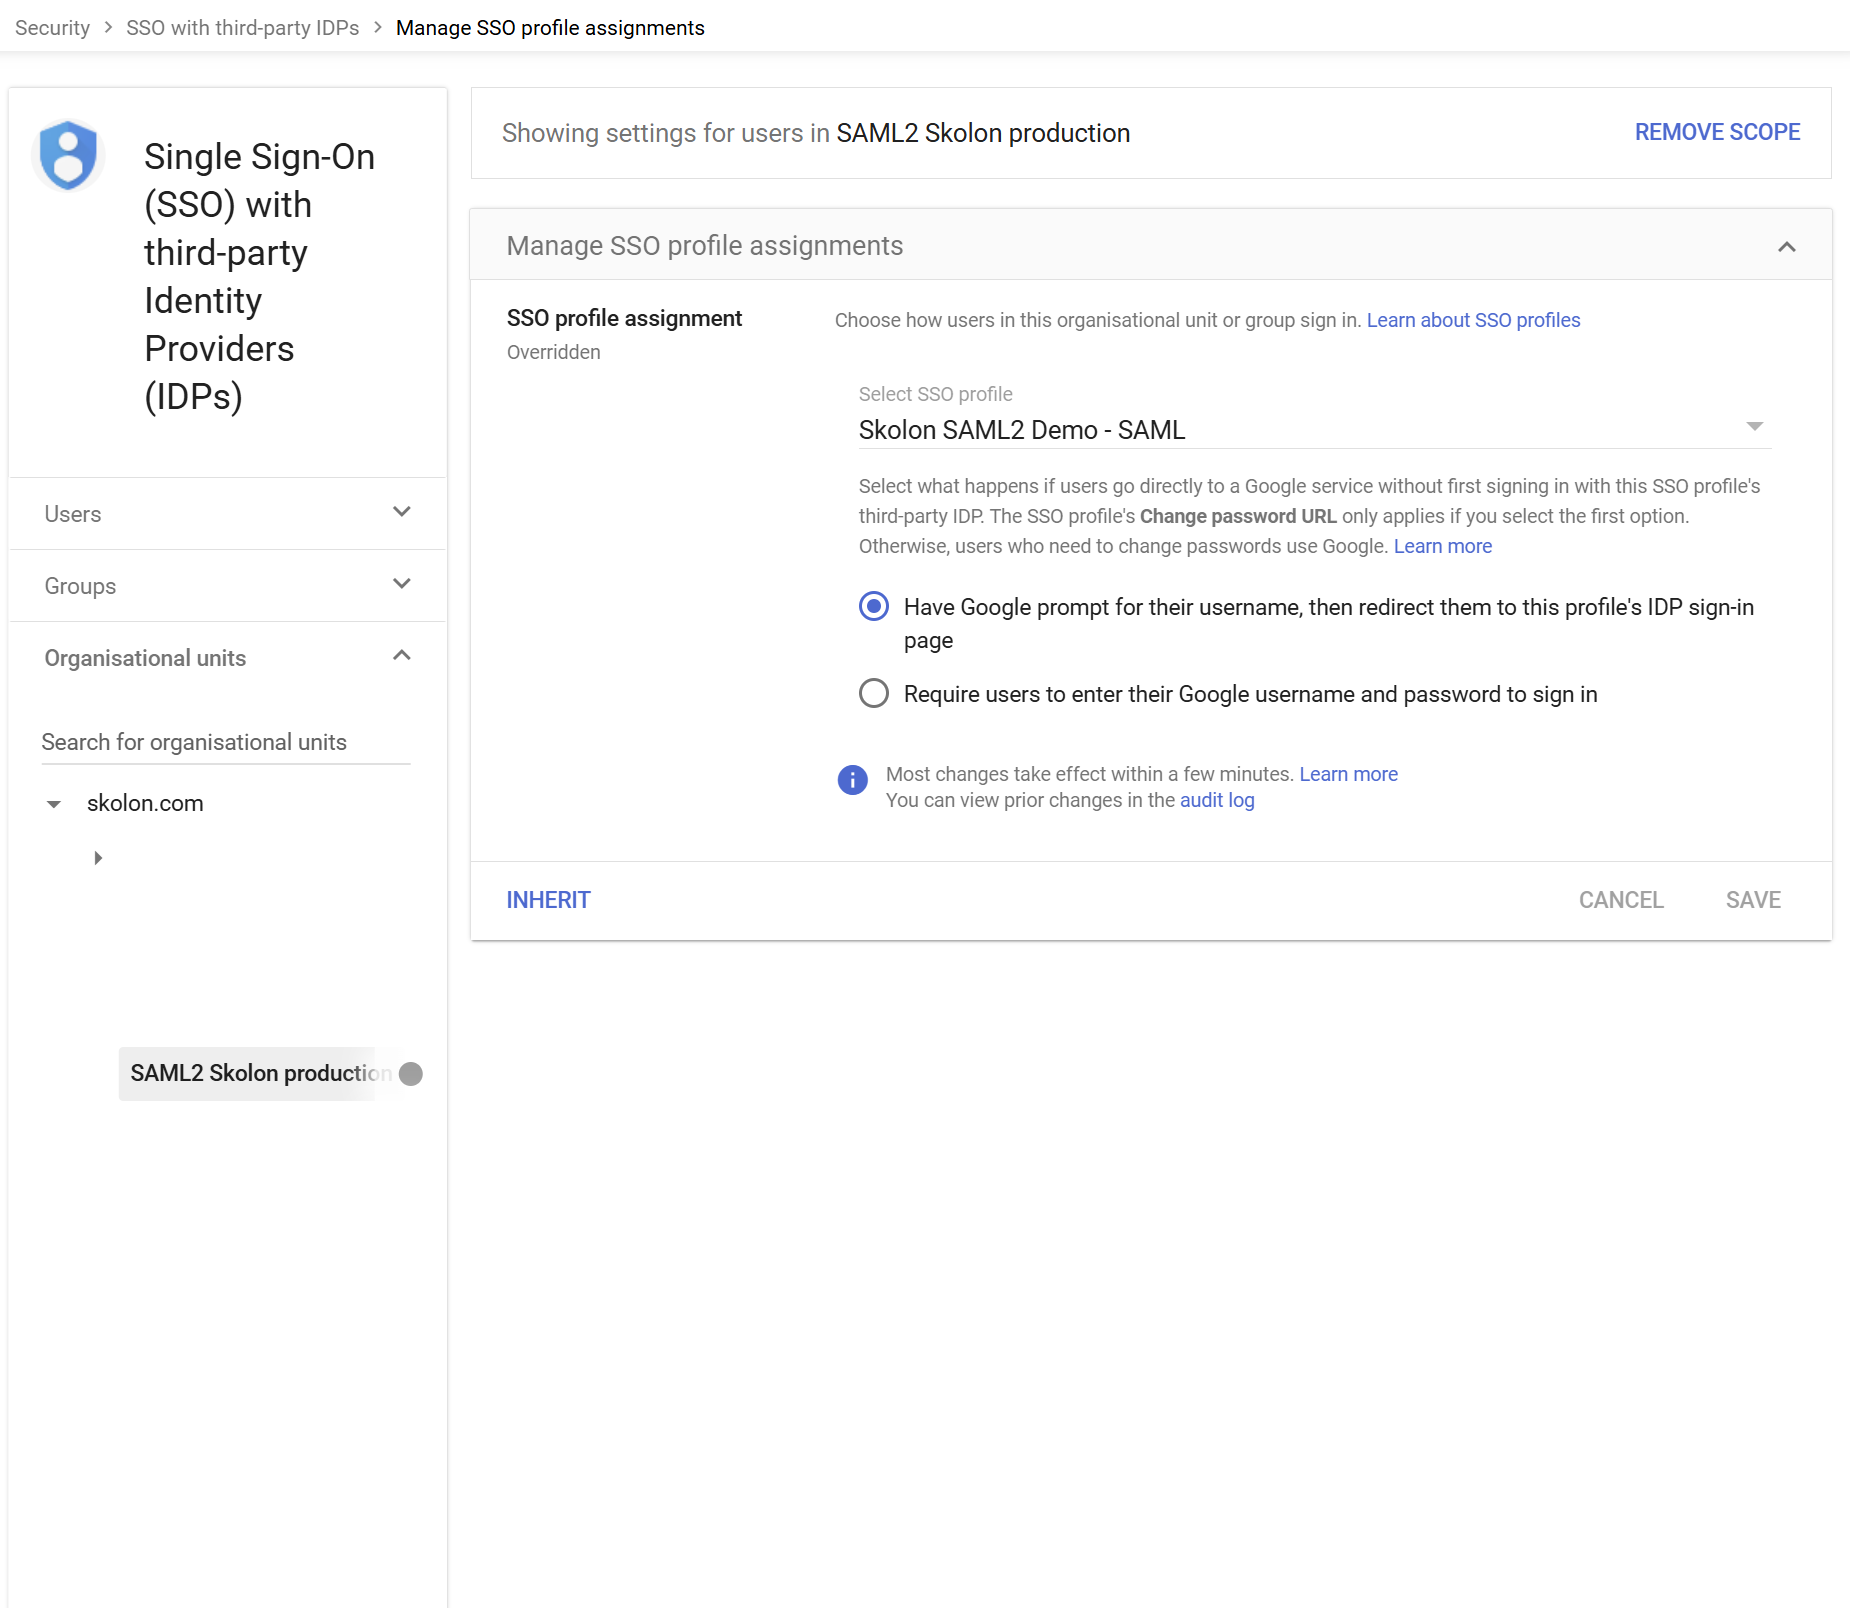Collapse the Organisational units section
The height and width of the screenshot is (1608, 1850).
click(x=401, y=657)
